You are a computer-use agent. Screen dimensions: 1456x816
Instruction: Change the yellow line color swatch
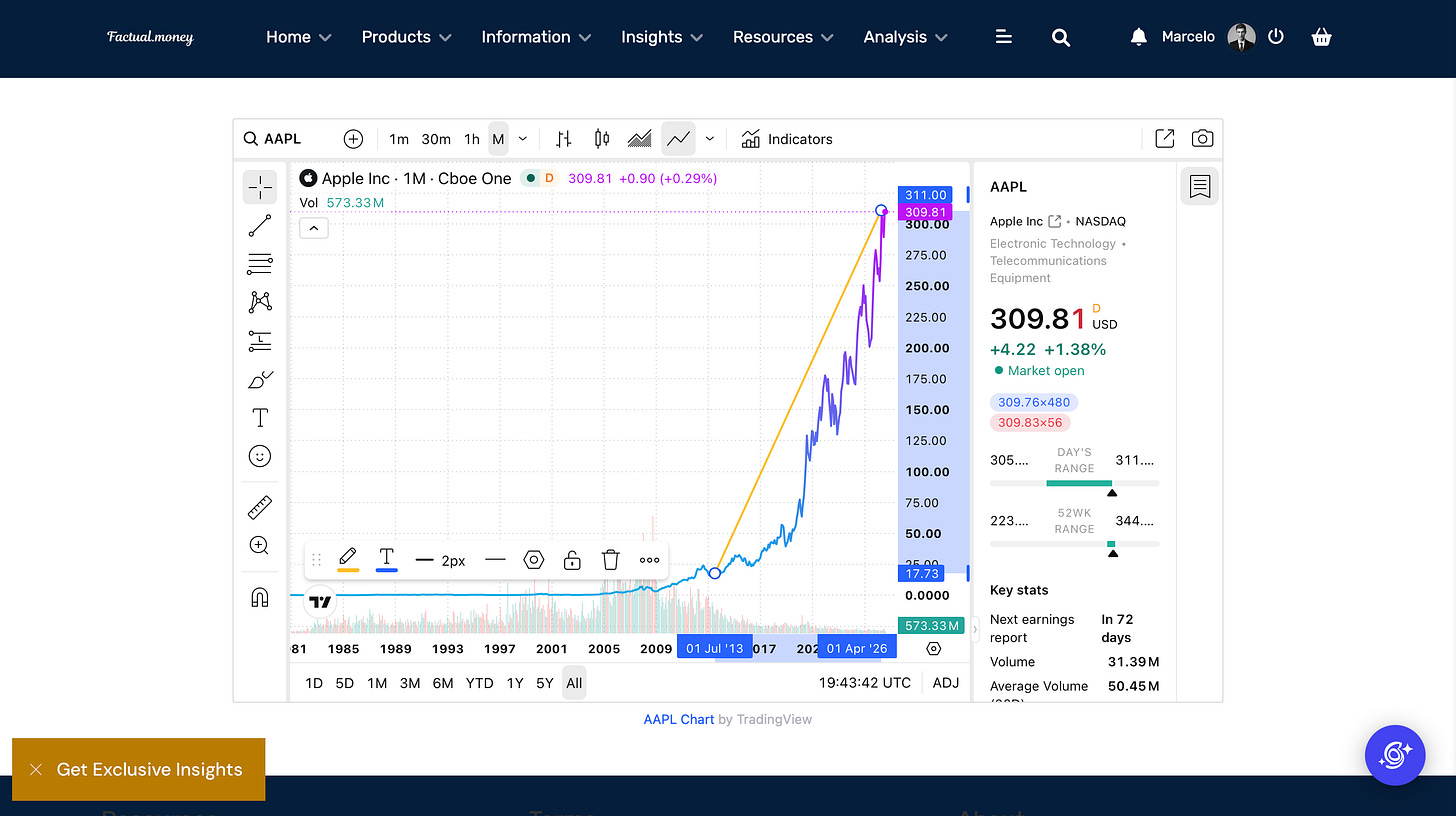click(348, 560)
